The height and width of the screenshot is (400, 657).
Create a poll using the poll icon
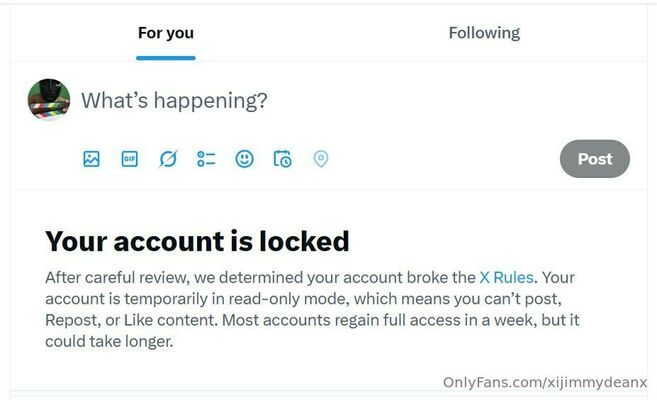pos(206,159)
